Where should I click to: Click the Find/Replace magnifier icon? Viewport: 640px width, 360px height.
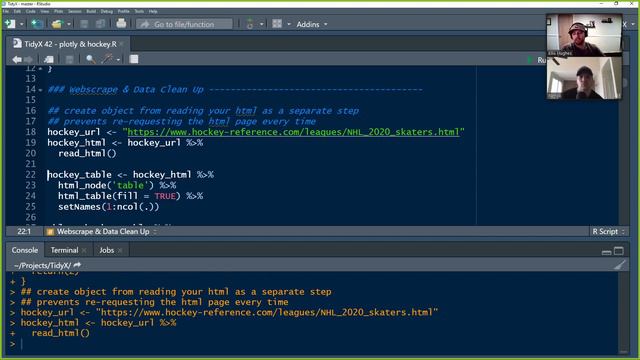[90, 60]
